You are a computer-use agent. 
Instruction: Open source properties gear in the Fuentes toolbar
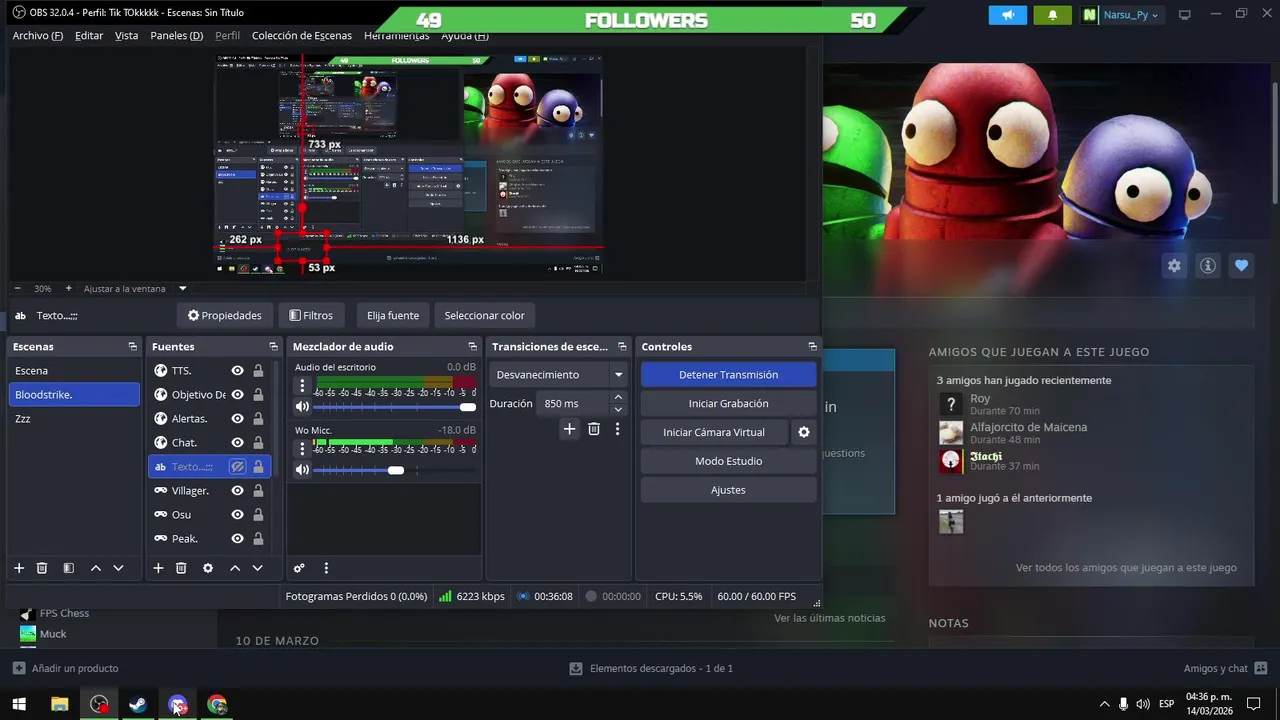[208, 568]
